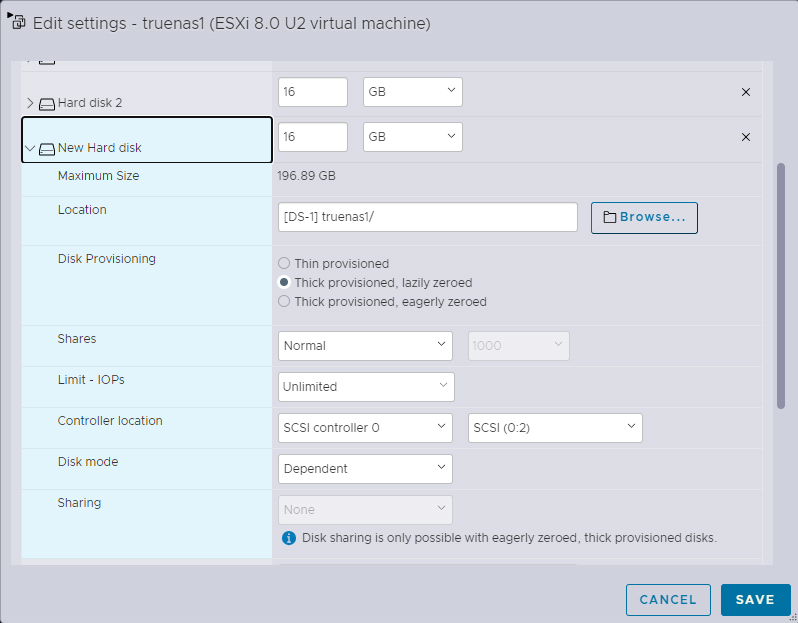Click the Hard disk 2 drive icon
798x623 pixels.
[47, 103]
